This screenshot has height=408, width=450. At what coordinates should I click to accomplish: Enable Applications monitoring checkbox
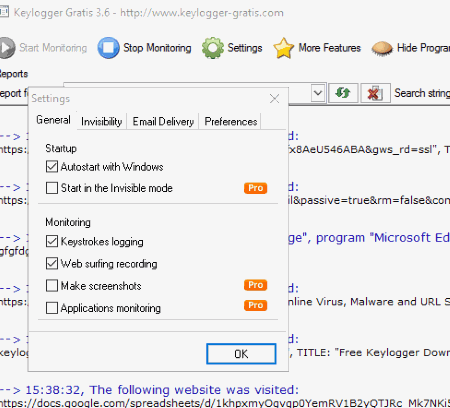(52, 308)
